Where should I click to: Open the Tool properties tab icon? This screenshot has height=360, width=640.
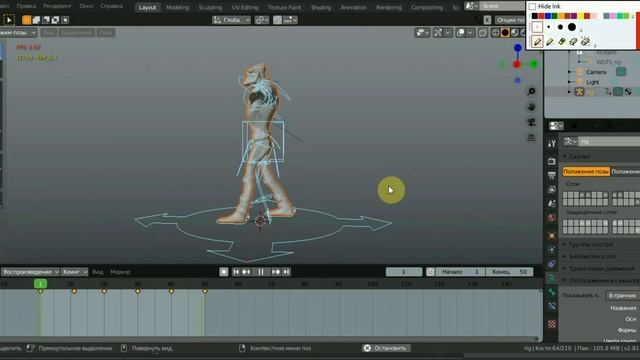coord(552,143)
